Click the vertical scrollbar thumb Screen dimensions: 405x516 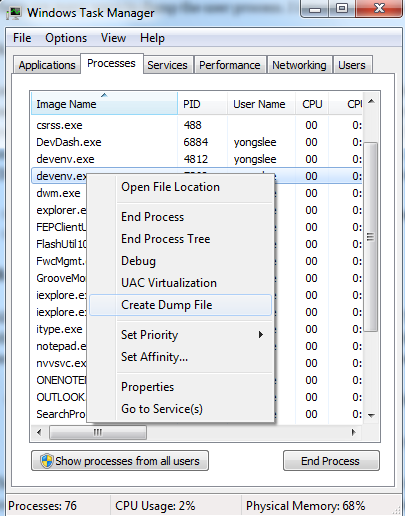click(371, 237)
